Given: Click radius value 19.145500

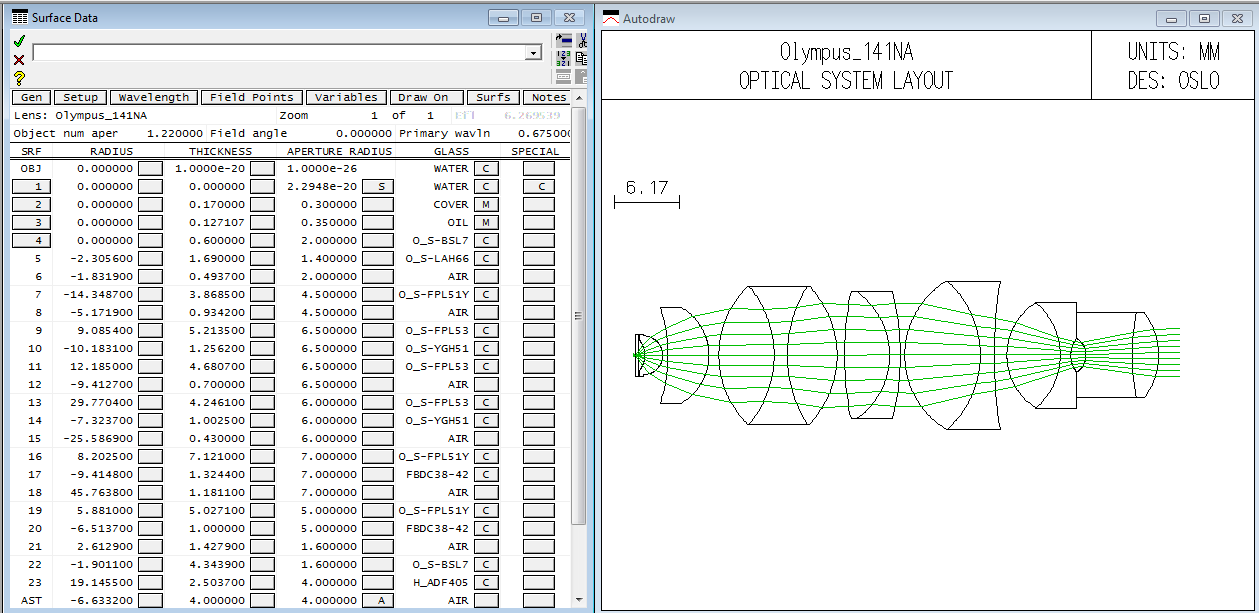Looking at the screenshot, I should pos(104,582).
